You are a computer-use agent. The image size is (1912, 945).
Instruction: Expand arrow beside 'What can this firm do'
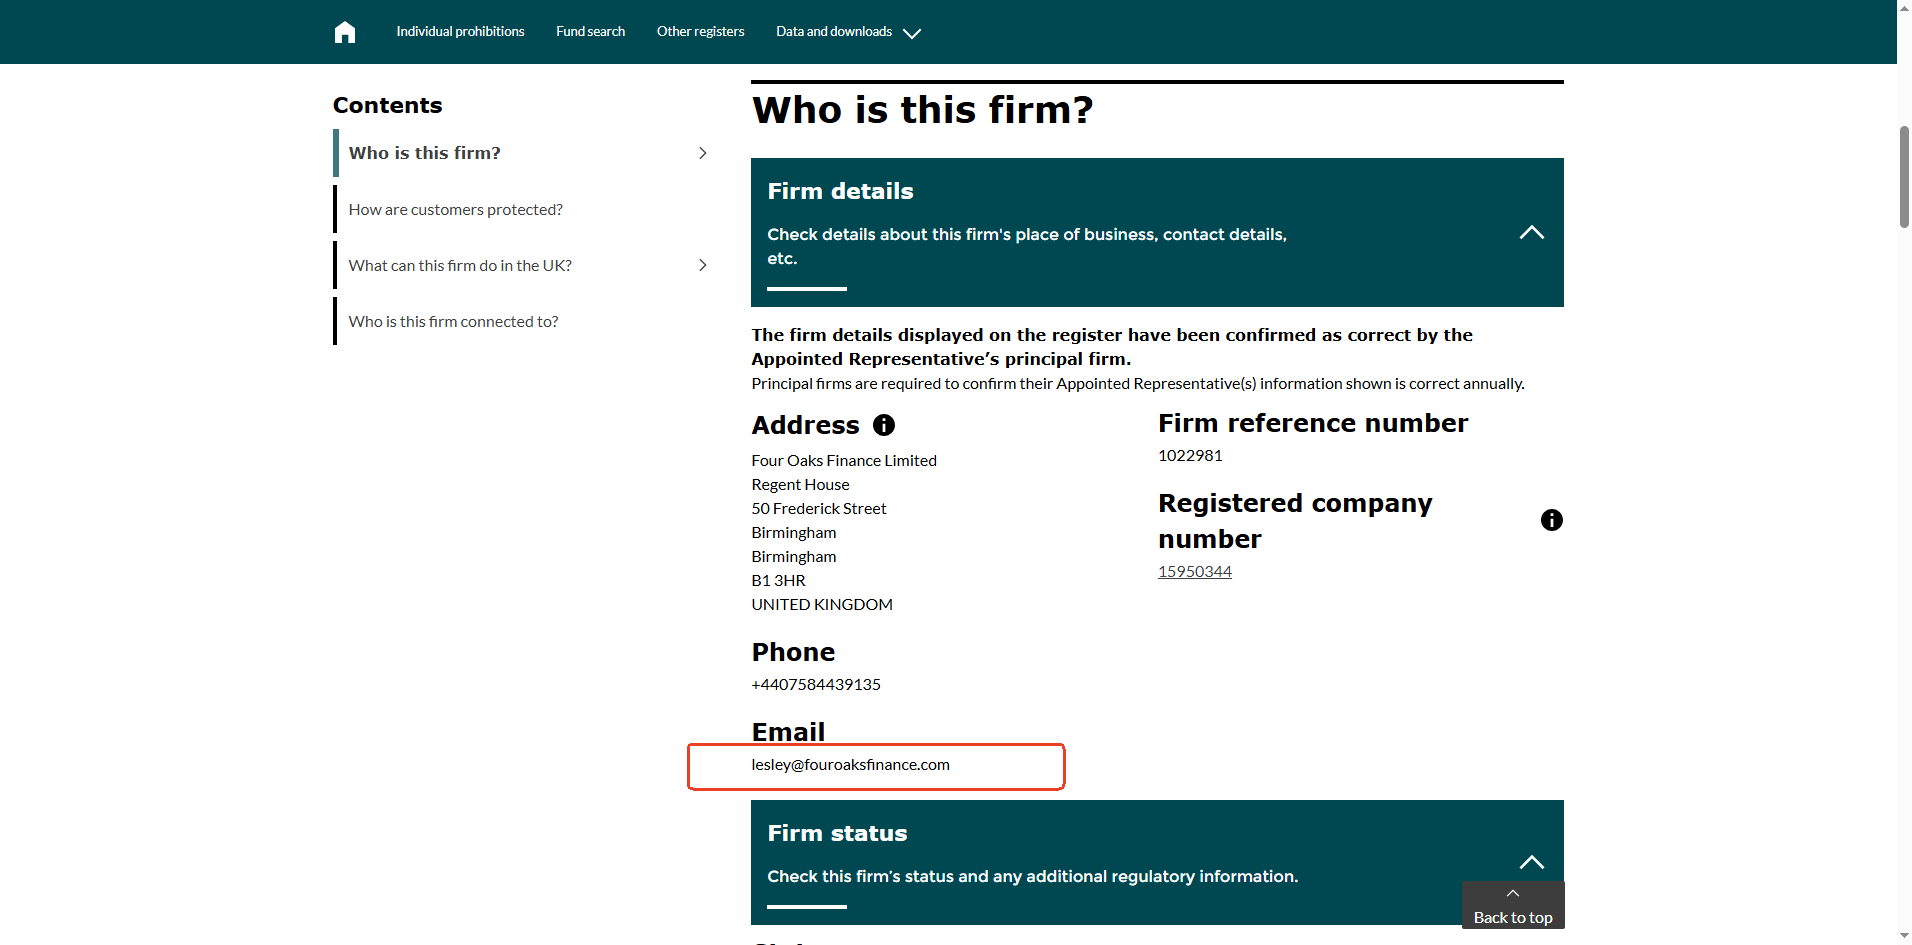(703, 265)
